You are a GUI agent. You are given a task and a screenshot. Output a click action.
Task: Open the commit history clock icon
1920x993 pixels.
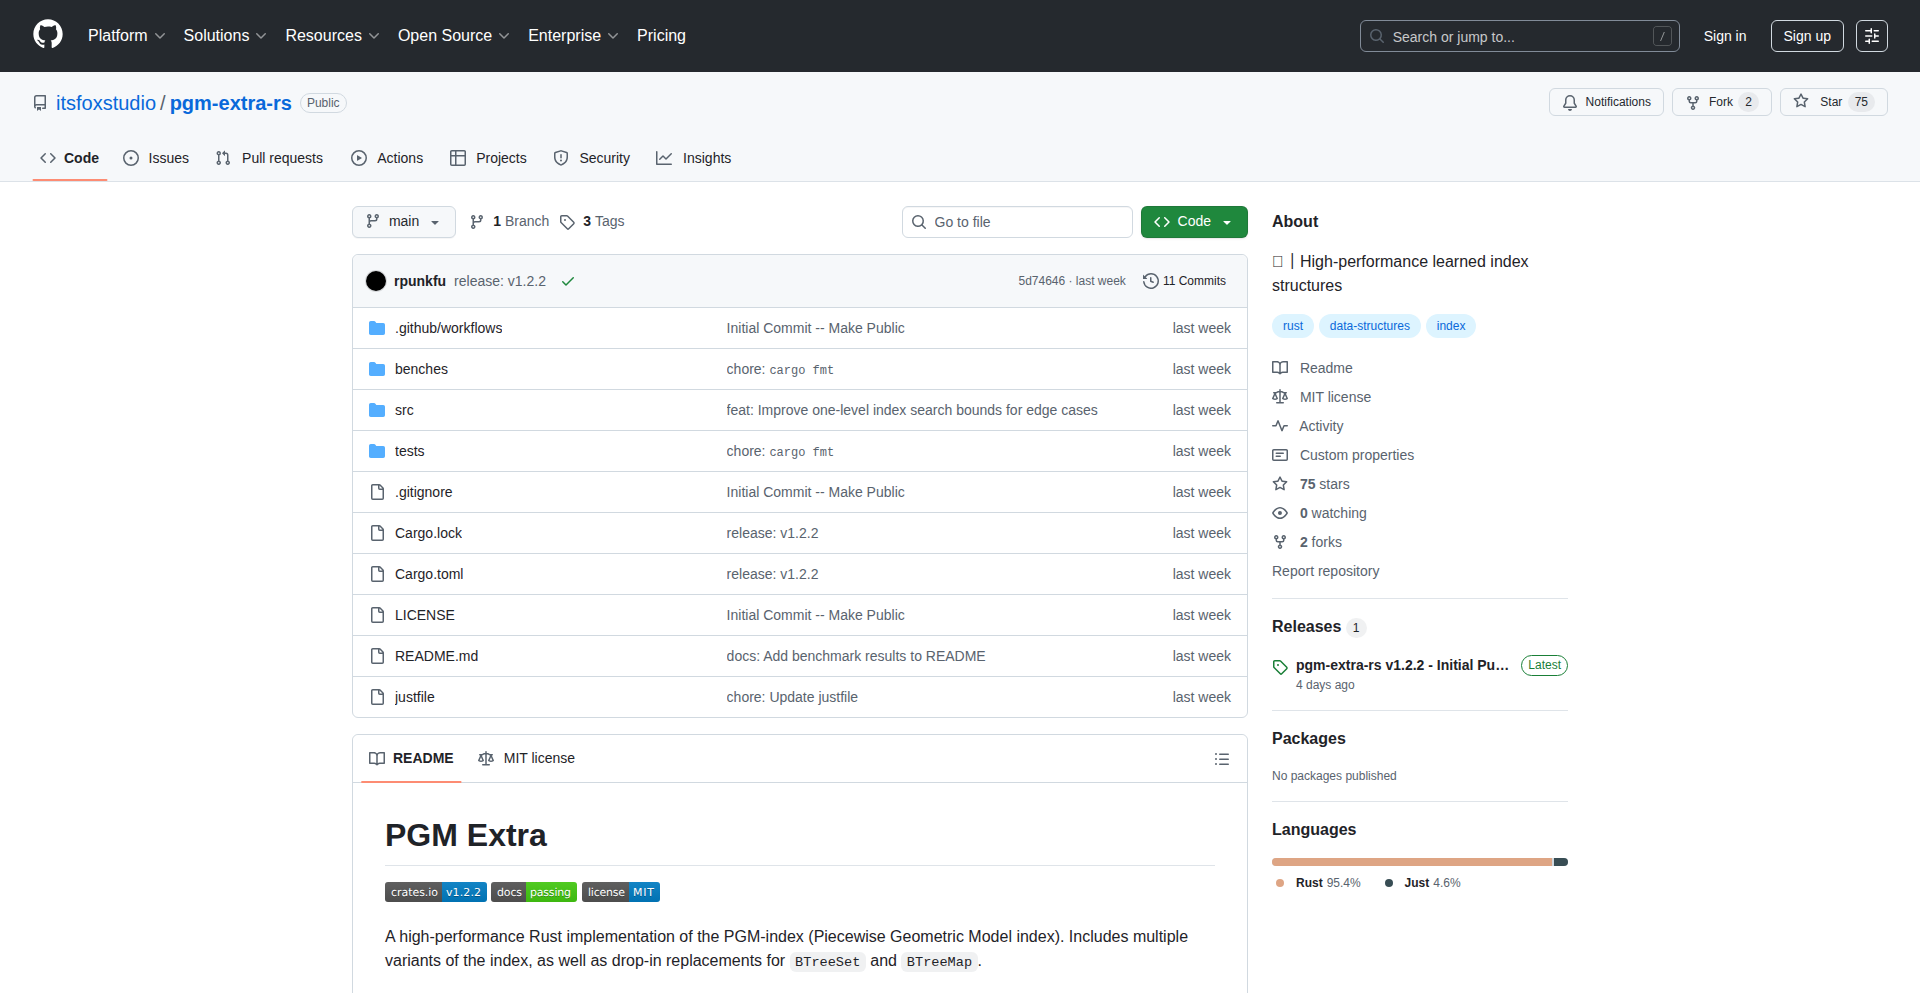point(1150,281)
